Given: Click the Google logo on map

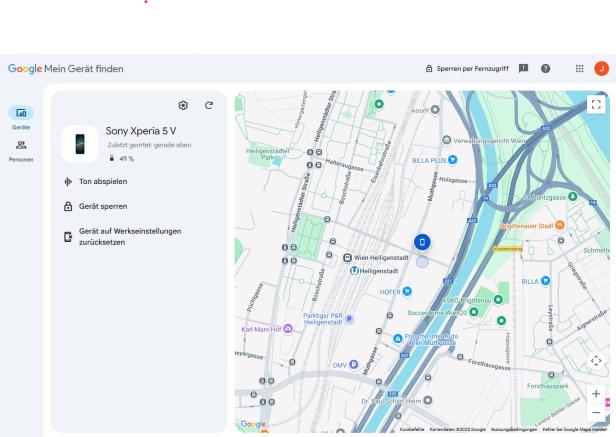Looking at the screenshot, I should click(253, 424).
